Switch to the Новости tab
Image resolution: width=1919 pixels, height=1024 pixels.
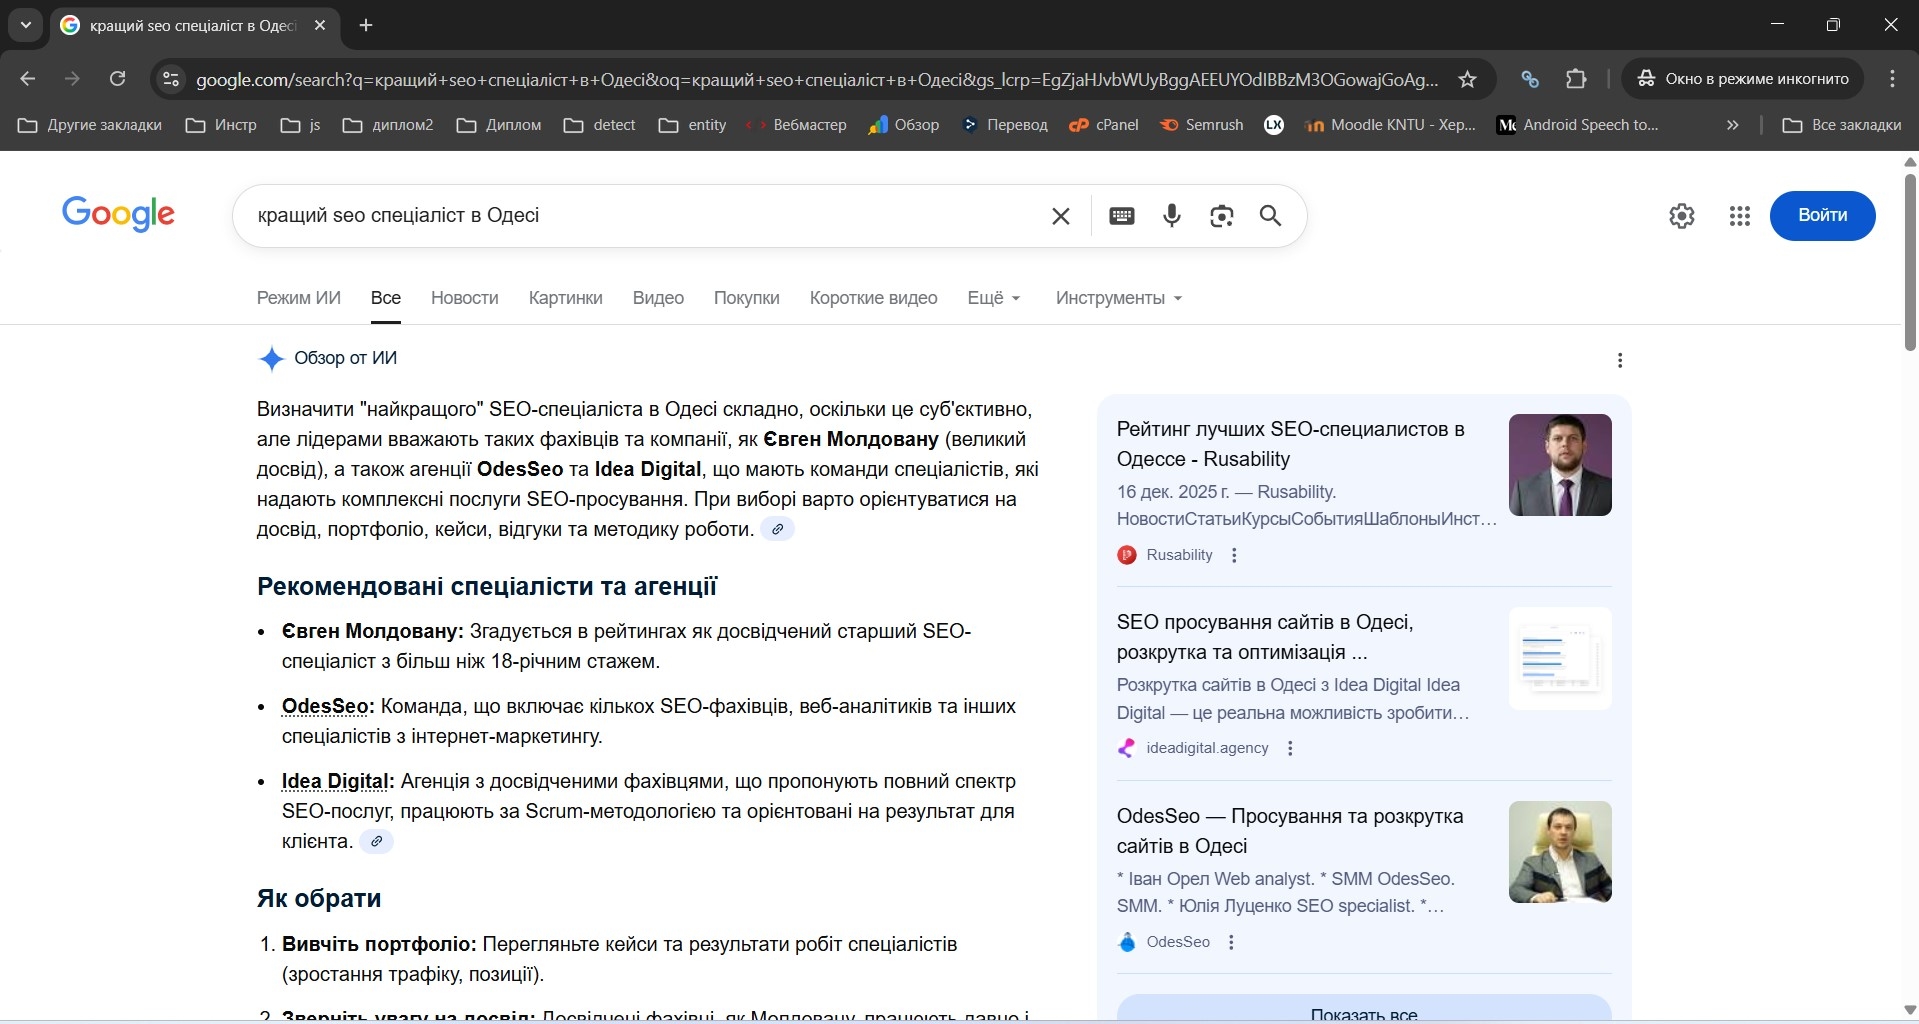pyautogui.click(x=464, y=298)
